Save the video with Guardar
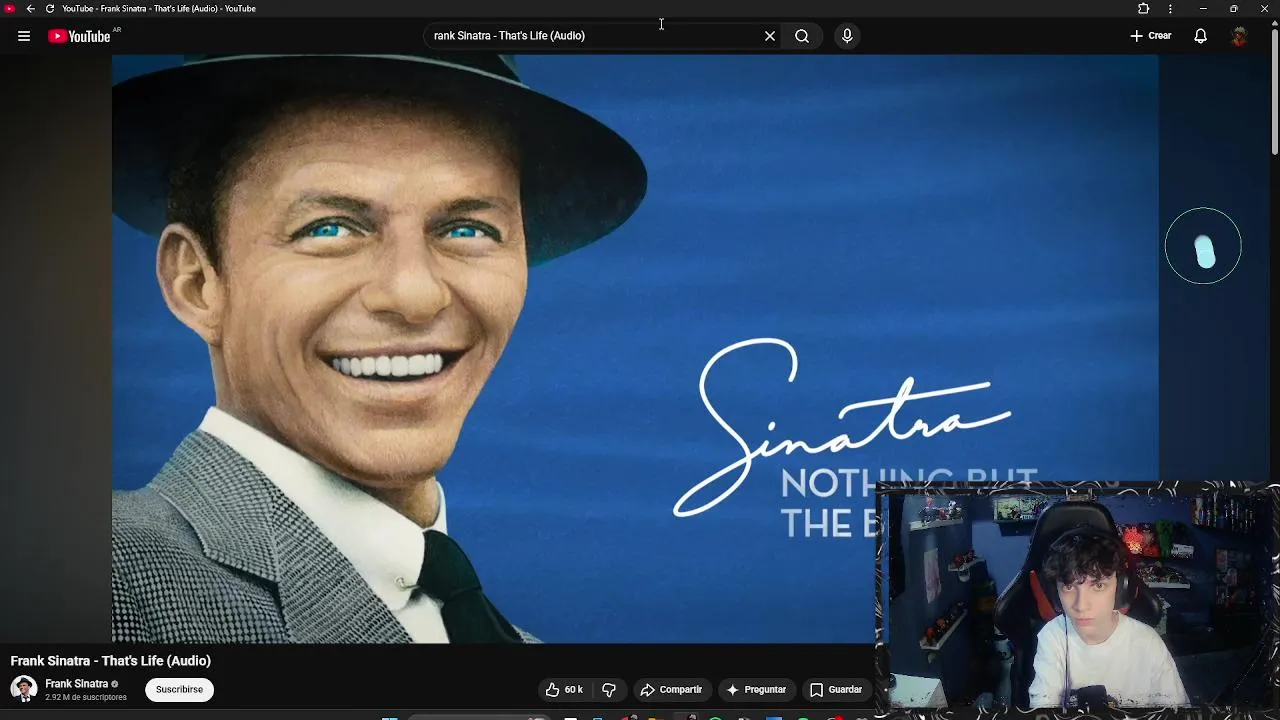The width and height of the screenshot is (1280, 720). (x=836, y=689)
